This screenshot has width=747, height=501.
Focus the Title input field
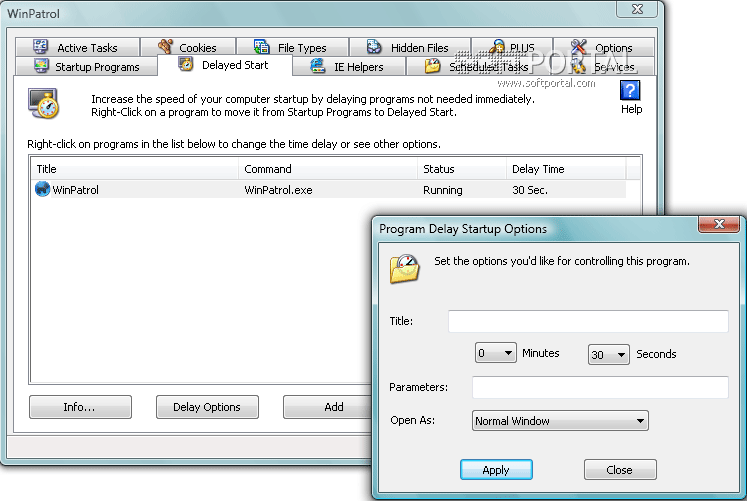(x=588, y=321)
